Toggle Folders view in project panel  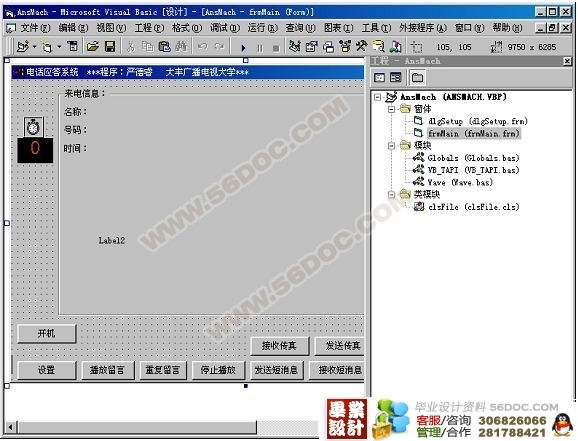point(417,77)
